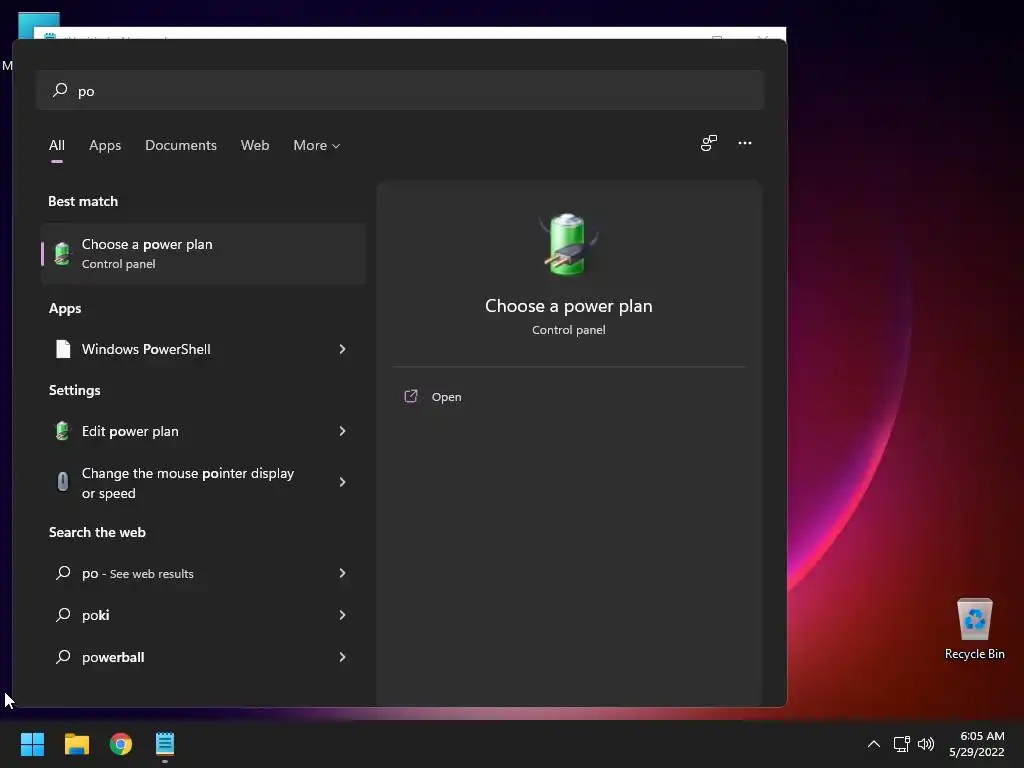Open Change the mouse pointer display setting
This screenshot has height=768, width=1024.
(x=203, y=483)
